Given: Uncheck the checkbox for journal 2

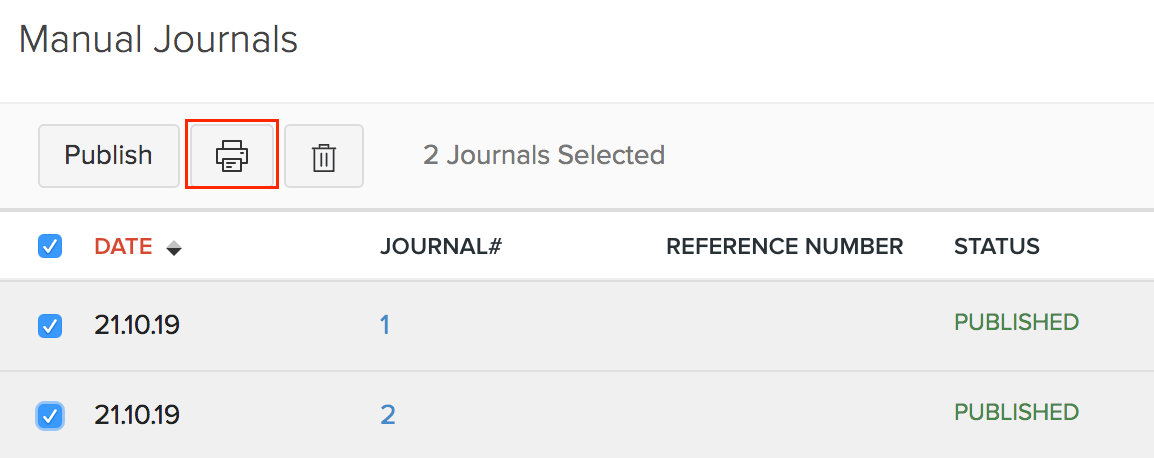Looking at the screenshot, I should click(x=49, y=415).
